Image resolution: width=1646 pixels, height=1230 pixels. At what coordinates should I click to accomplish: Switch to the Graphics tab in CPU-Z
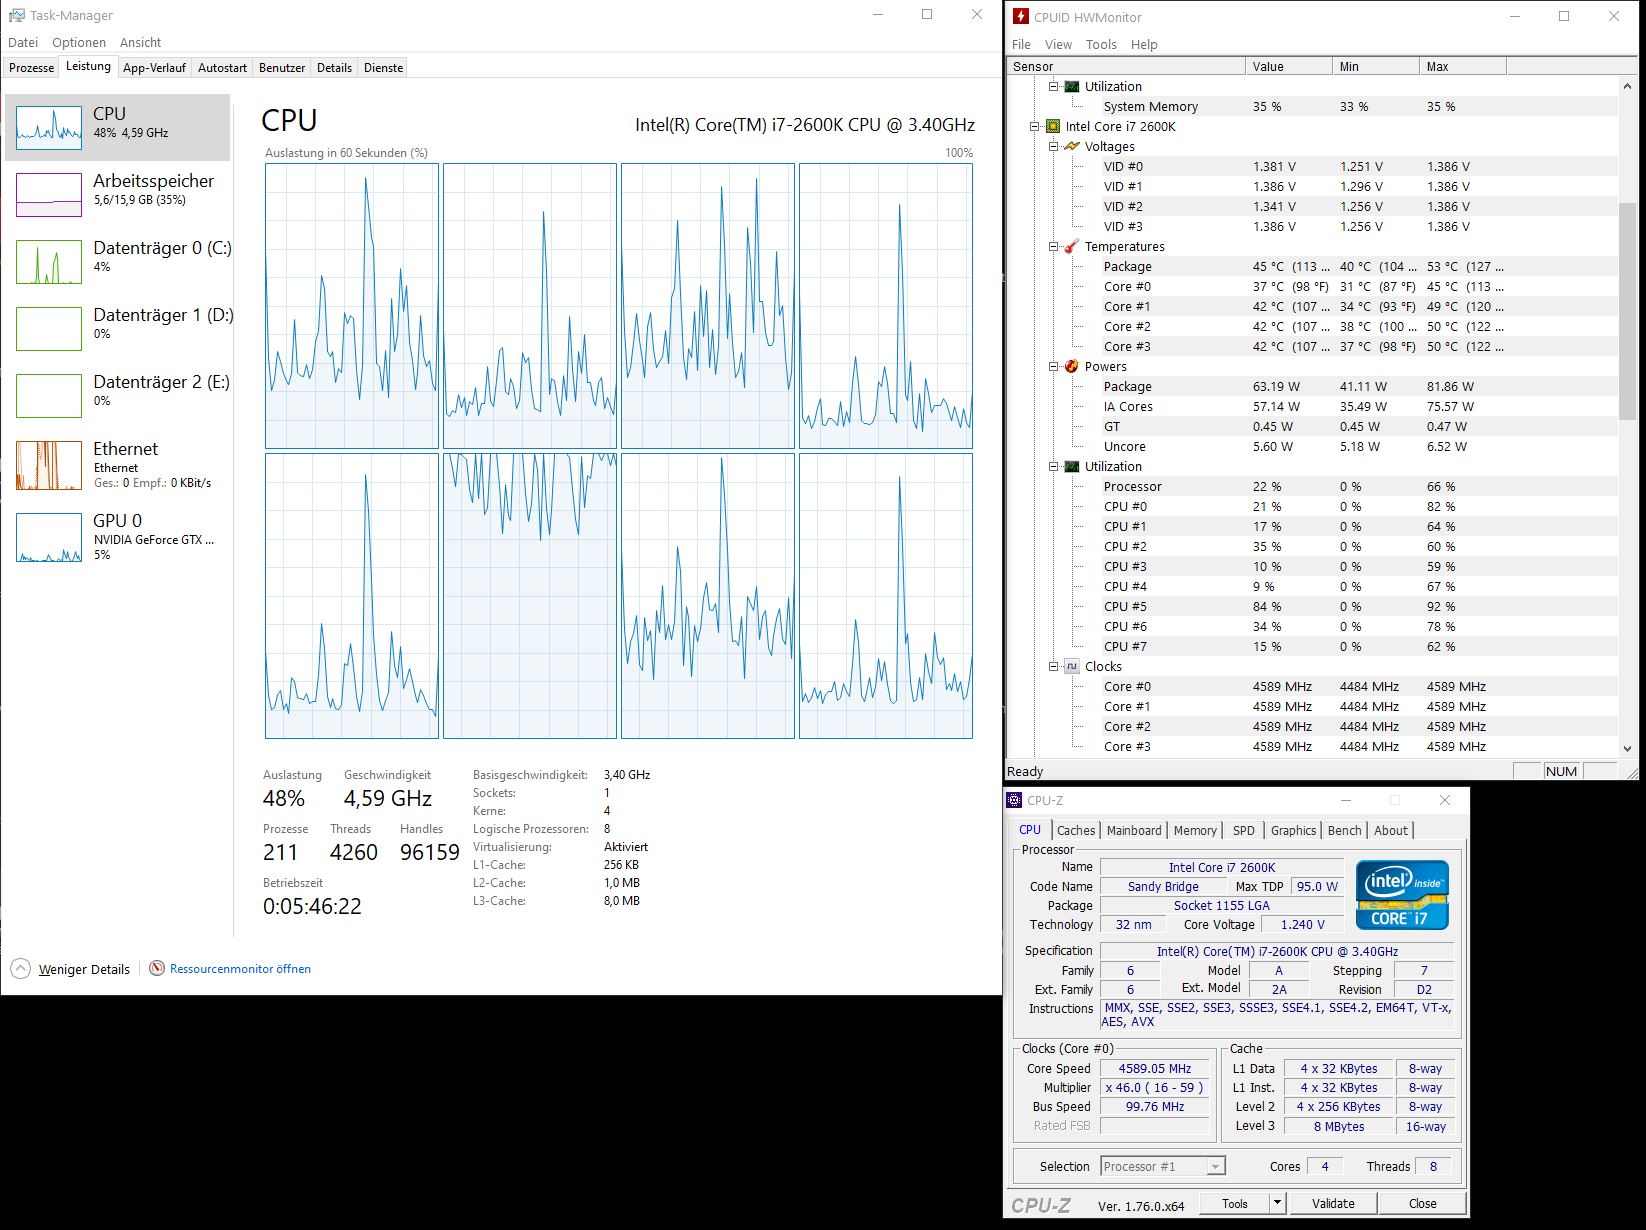click(x=1293, y=831)
